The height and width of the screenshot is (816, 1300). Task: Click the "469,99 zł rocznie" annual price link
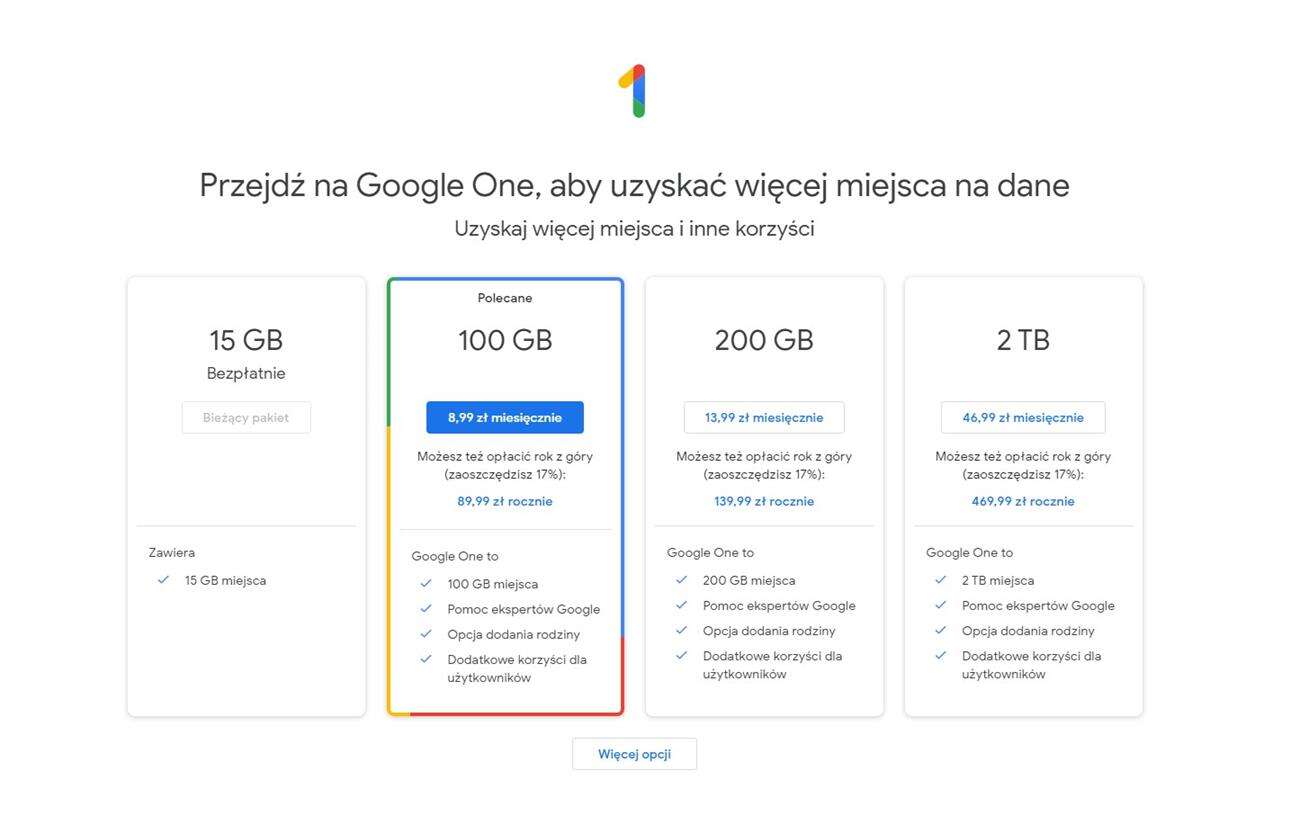point(1023,501)
